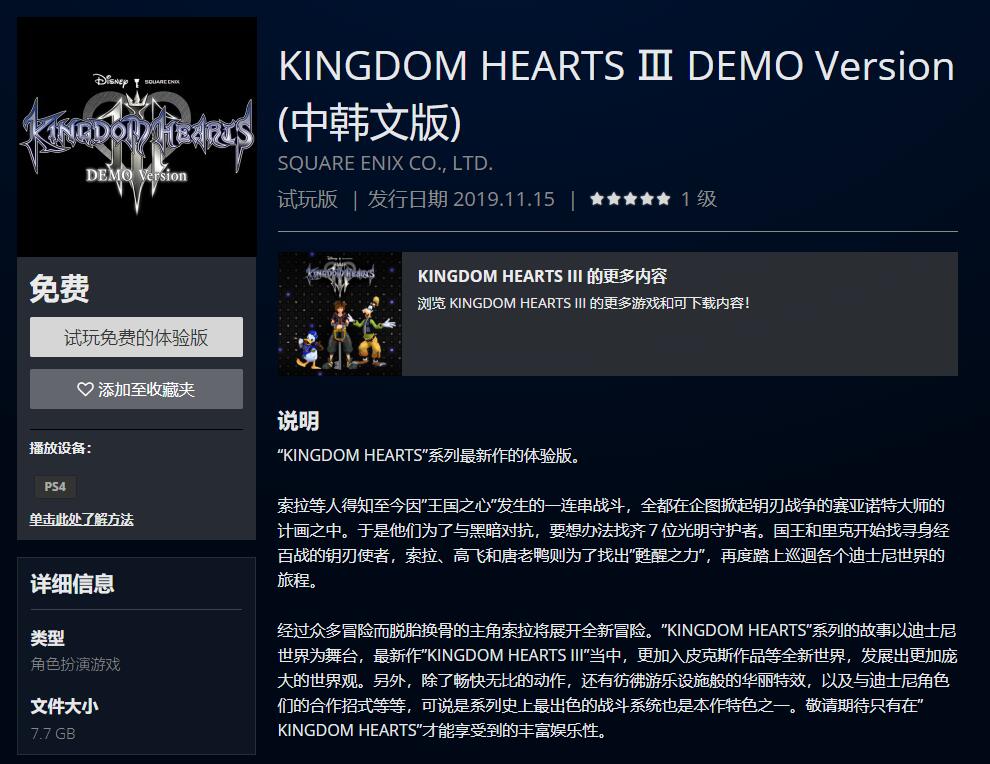Image resolution: width=990 pixels, height=764 pixels.
Task: Click the PS4 platform badge
Action: pos(55,487)
